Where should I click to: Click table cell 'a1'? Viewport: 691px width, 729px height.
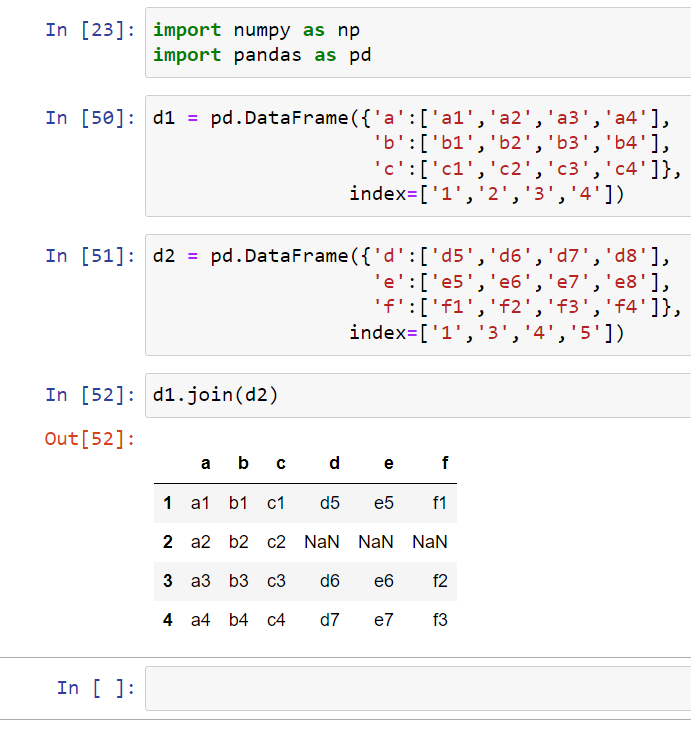pos(200,503)
